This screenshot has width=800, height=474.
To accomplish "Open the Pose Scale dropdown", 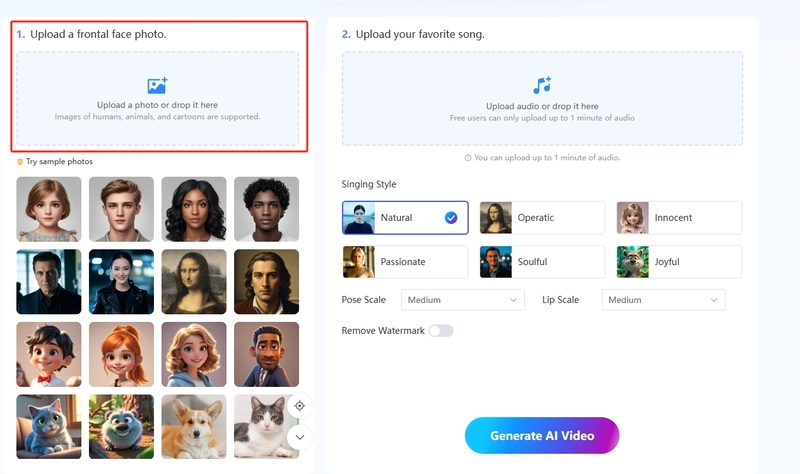I will 462,300.
